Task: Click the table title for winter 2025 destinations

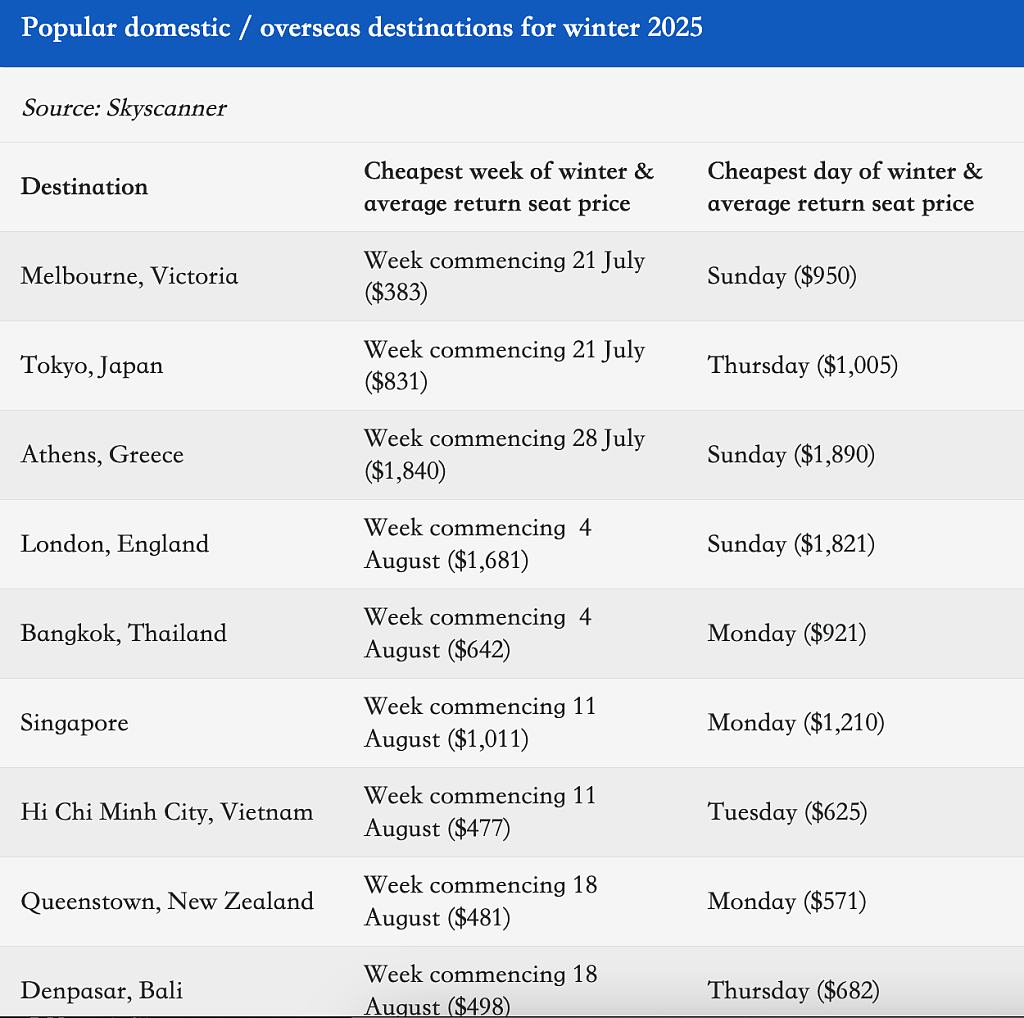Action: coord(362,27)
